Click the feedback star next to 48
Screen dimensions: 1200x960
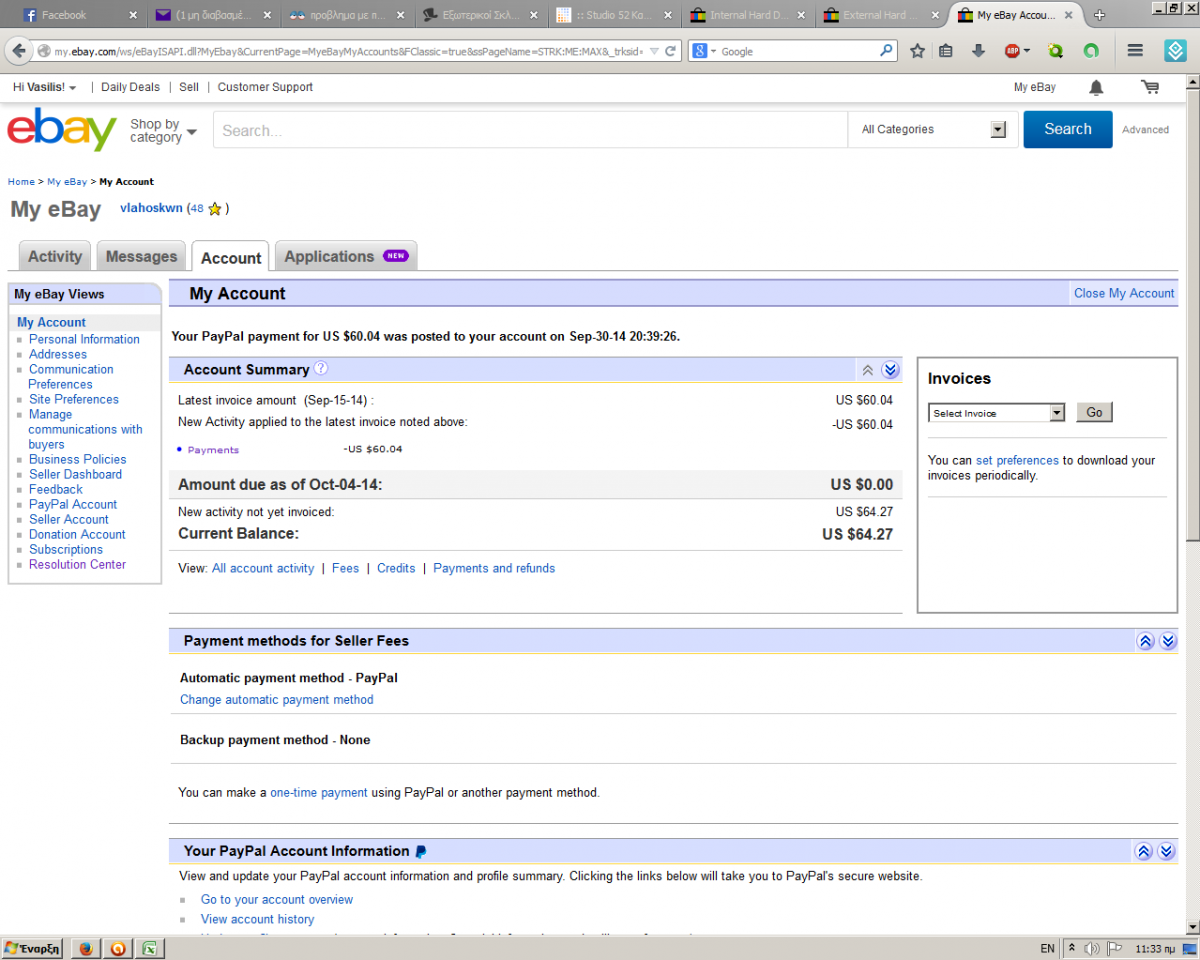214,209
